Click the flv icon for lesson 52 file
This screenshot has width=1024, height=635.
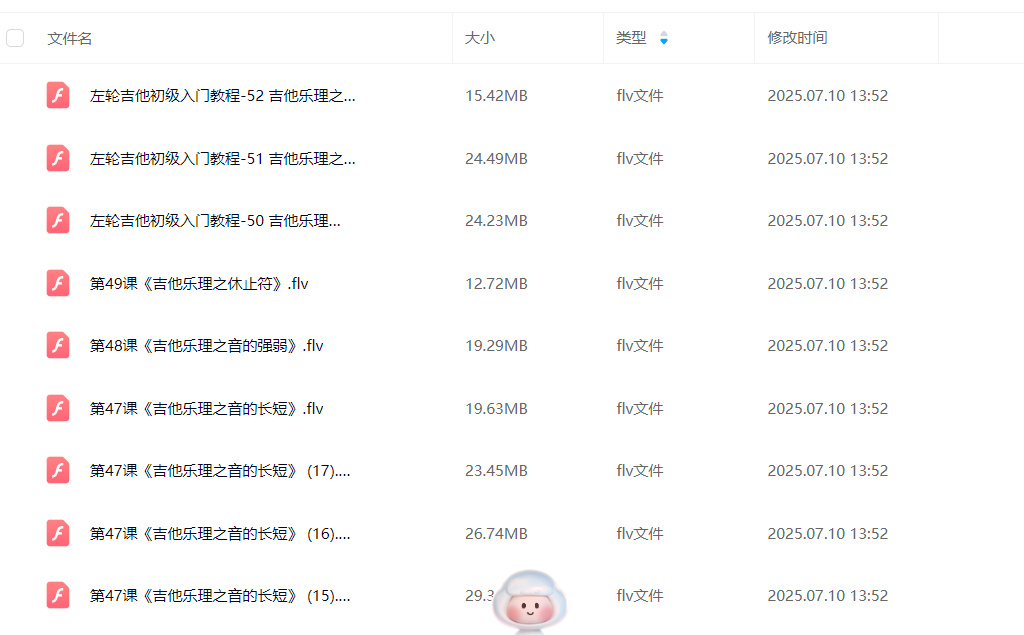tap(58, 96)
